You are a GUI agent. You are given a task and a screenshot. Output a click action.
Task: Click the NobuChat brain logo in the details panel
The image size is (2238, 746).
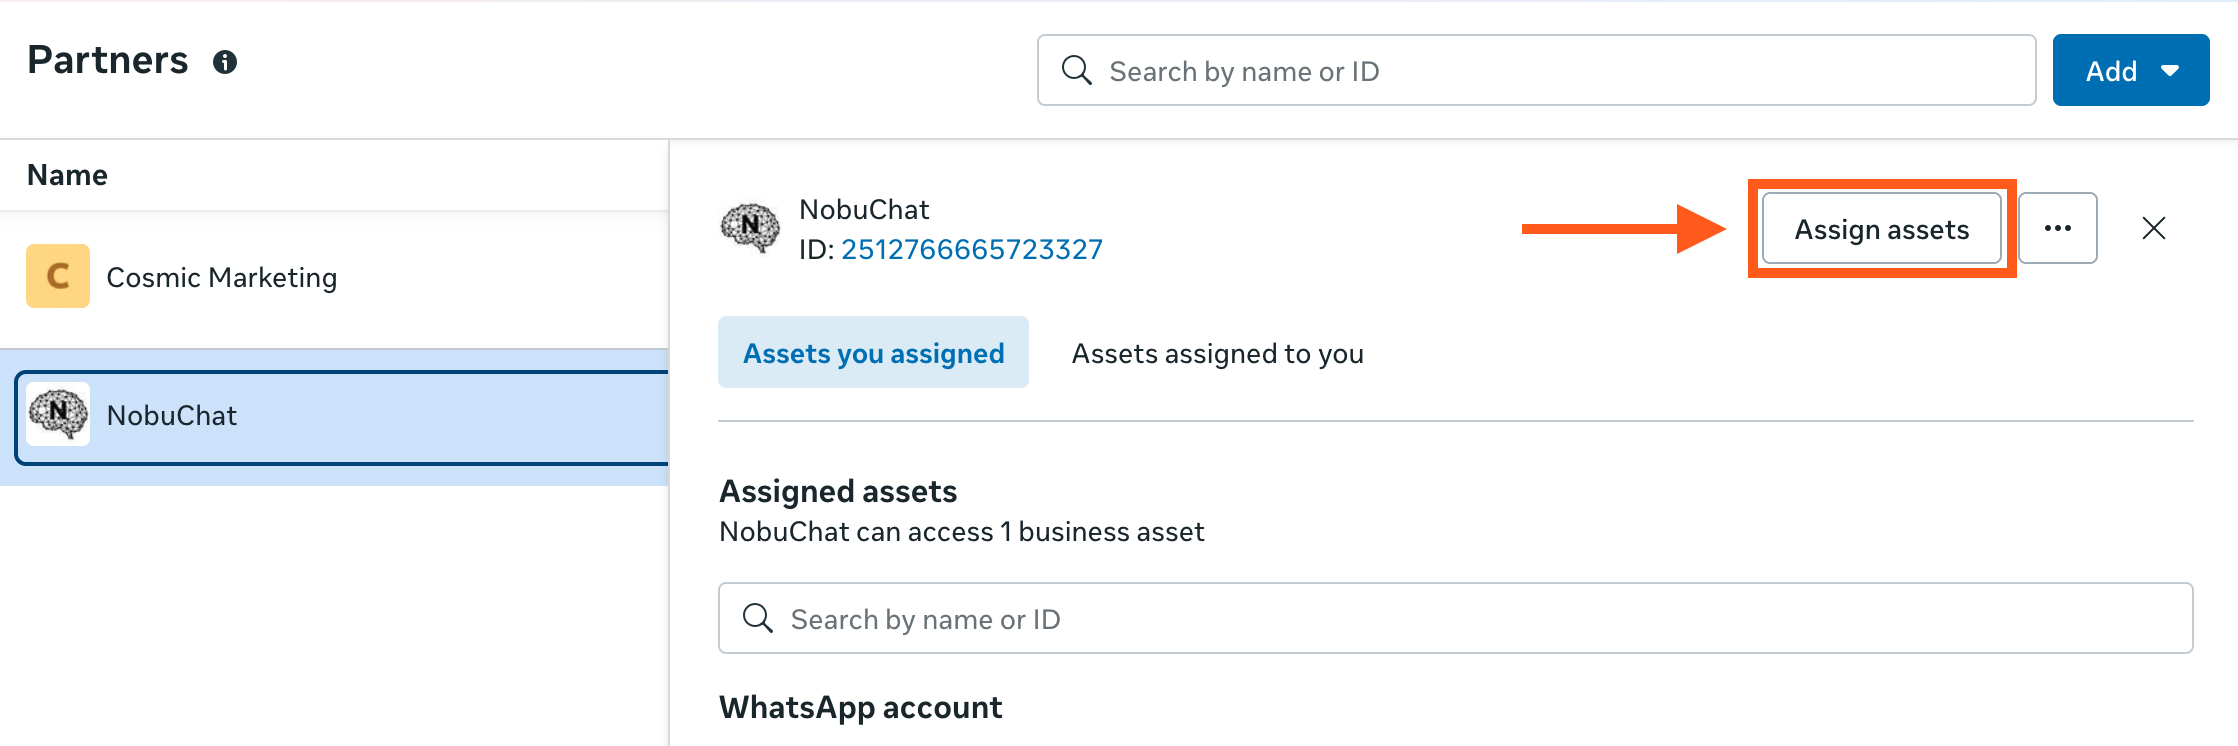coord(750,228)
